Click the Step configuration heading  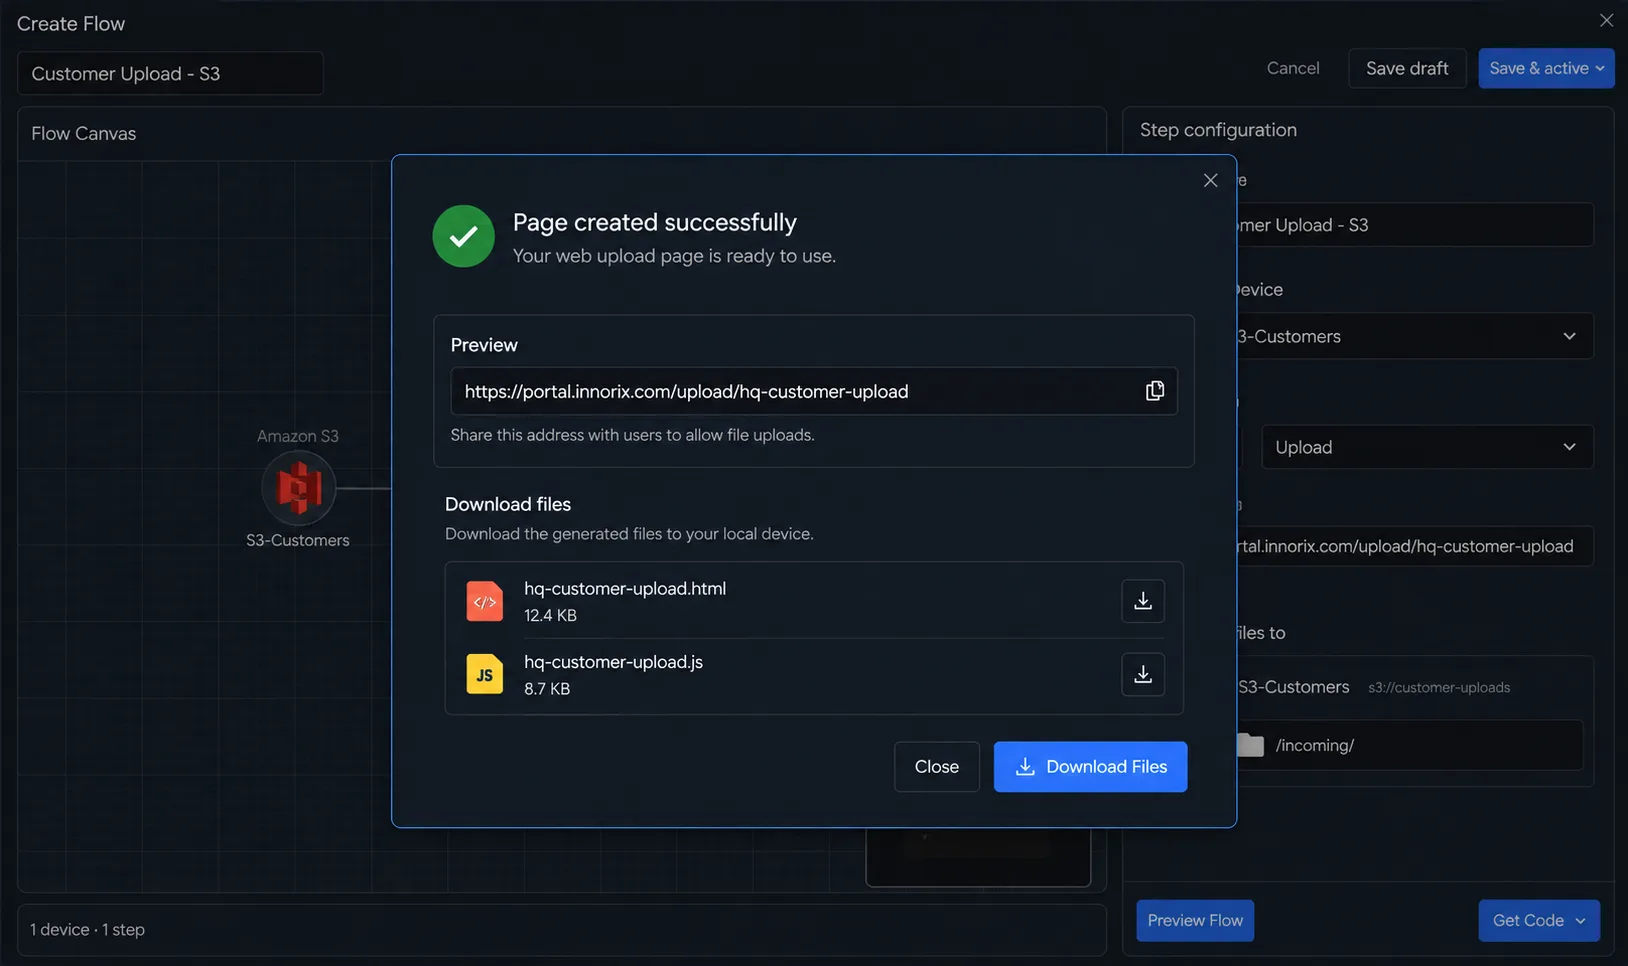click(1218, 130)
